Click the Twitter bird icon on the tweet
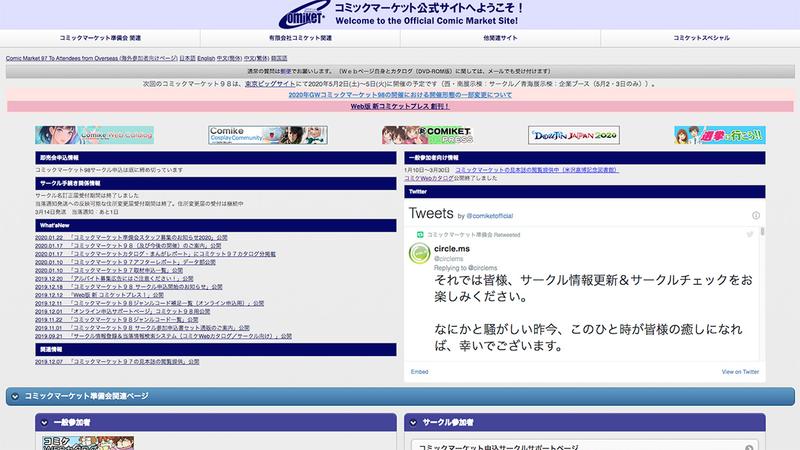The image size is (800, 450). [749, 235]
